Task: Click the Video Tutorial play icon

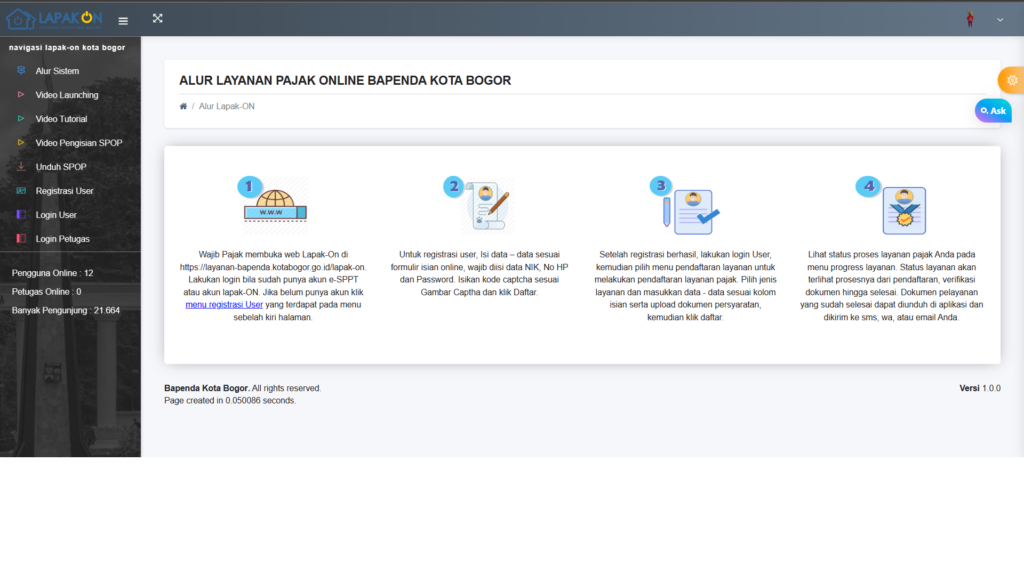Action: pyautogui.click(x=21, y=118)
